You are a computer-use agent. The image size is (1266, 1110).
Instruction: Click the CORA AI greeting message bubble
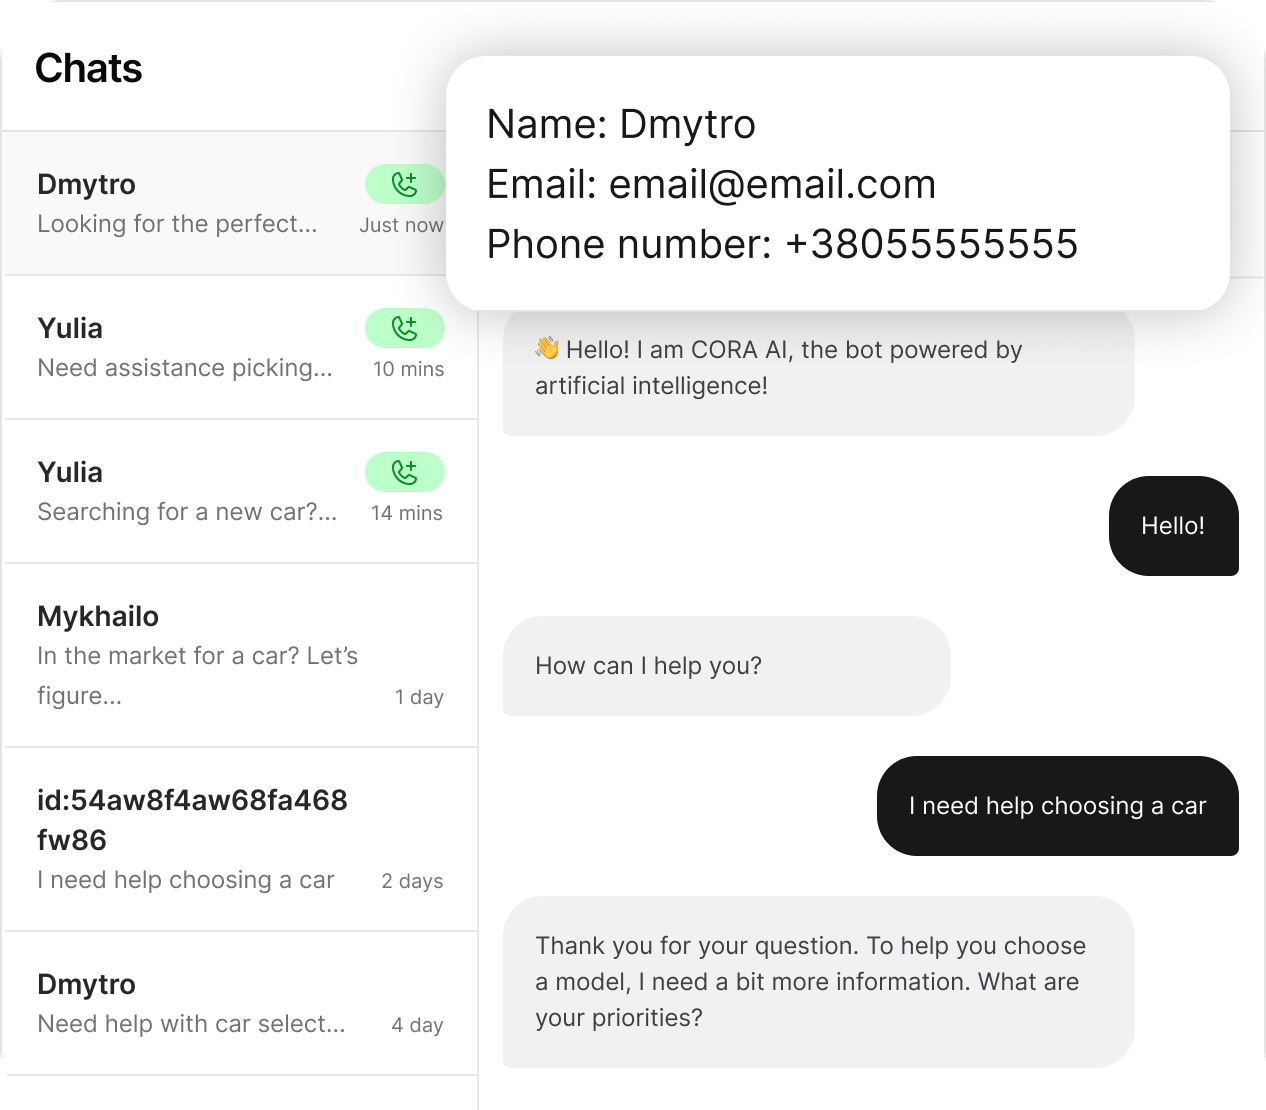click(x=818, y=369)
